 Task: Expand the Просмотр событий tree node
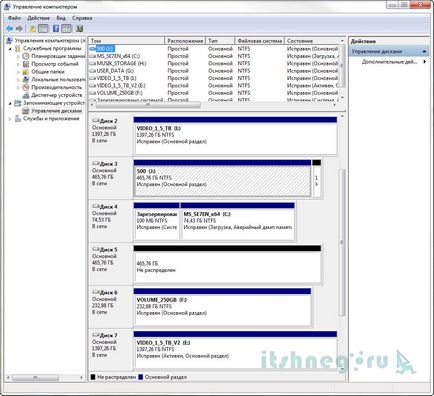point(18,64)
